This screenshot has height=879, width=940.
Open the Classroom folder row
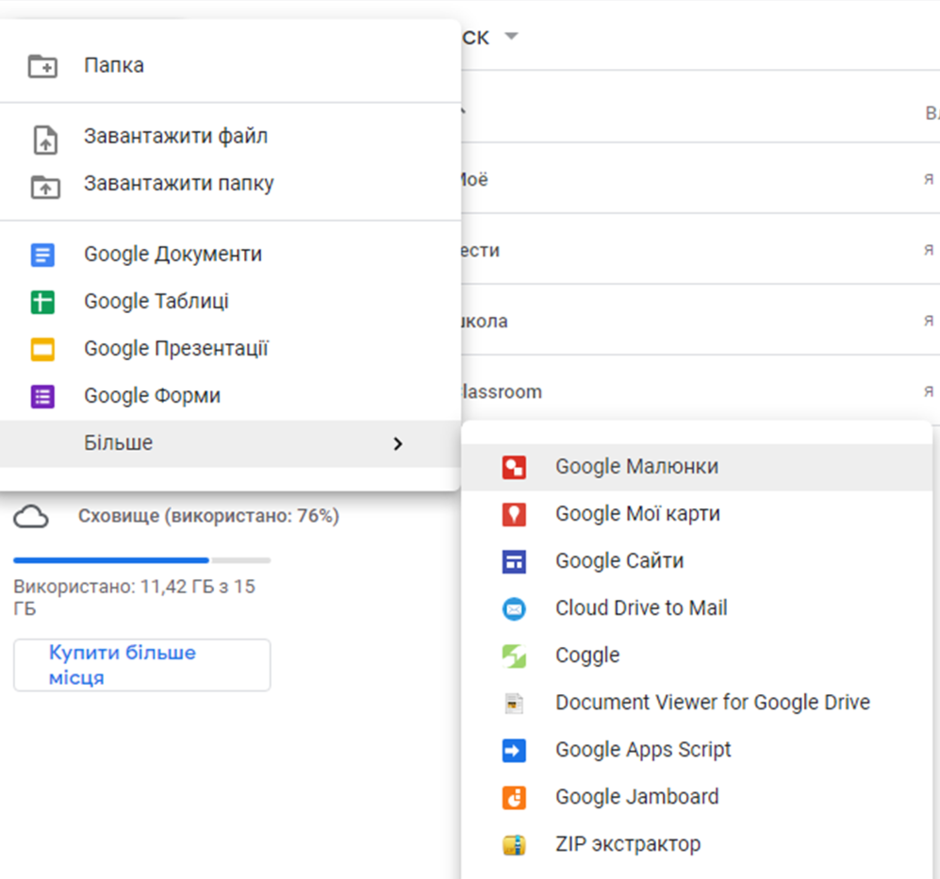tap(700, 392)
